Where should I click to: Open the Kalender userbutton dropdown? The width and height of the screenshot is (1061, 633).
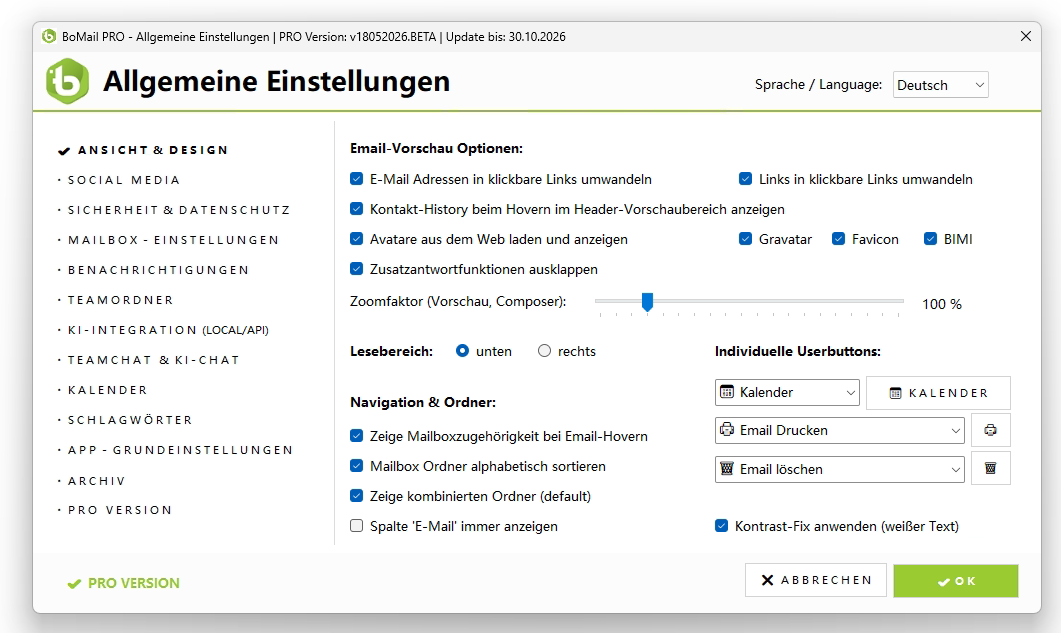click(787, 393)
